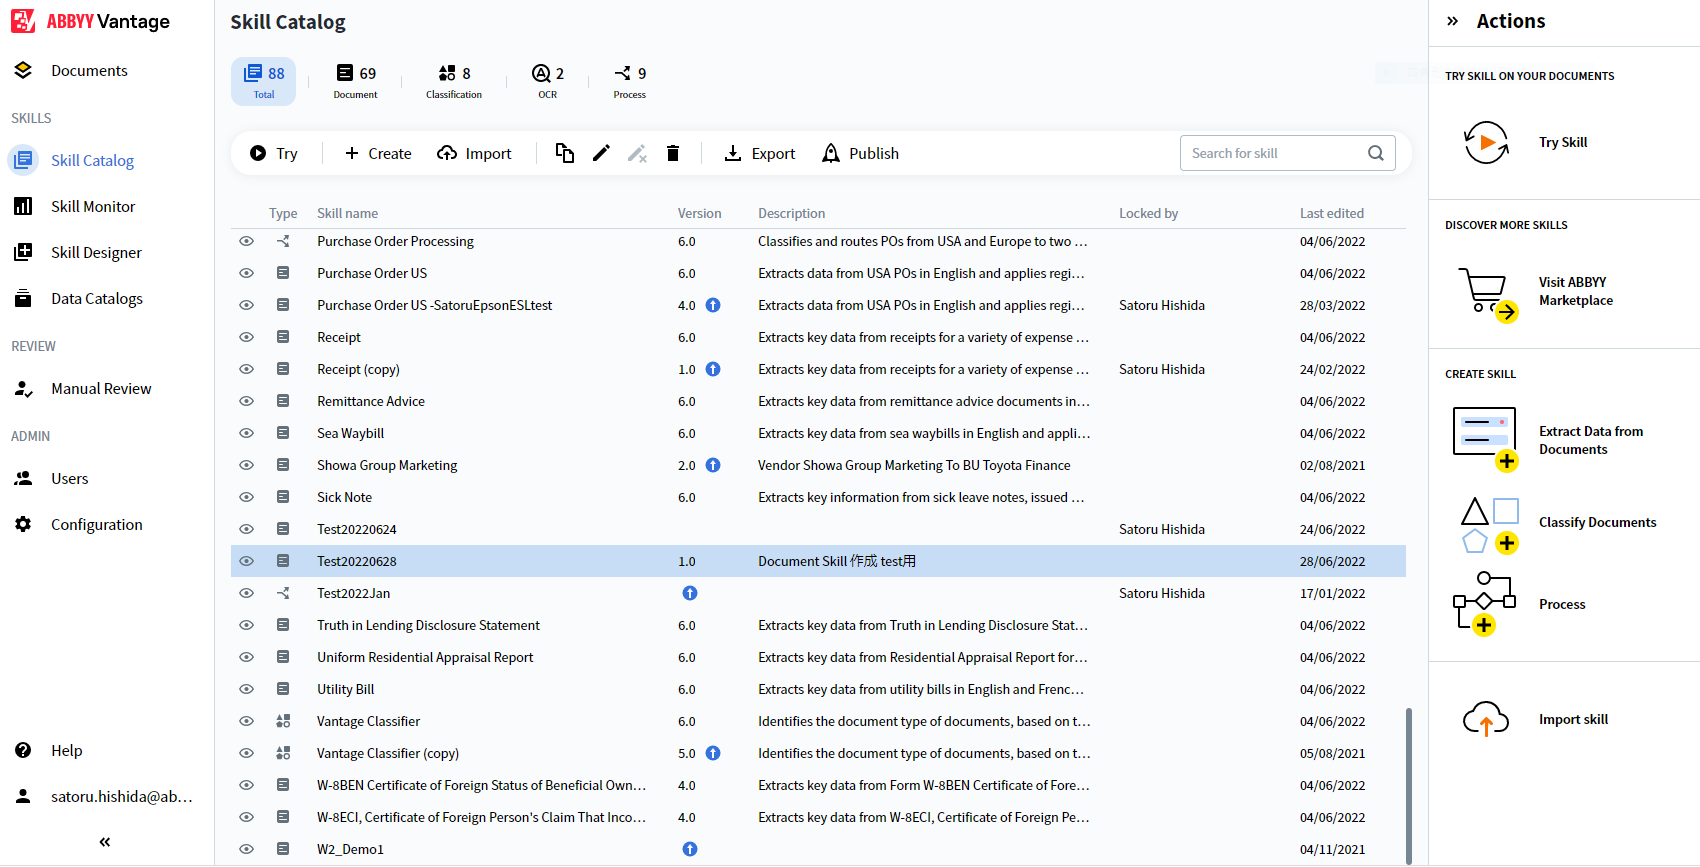Click the Version column header

(x=699, y=213)
